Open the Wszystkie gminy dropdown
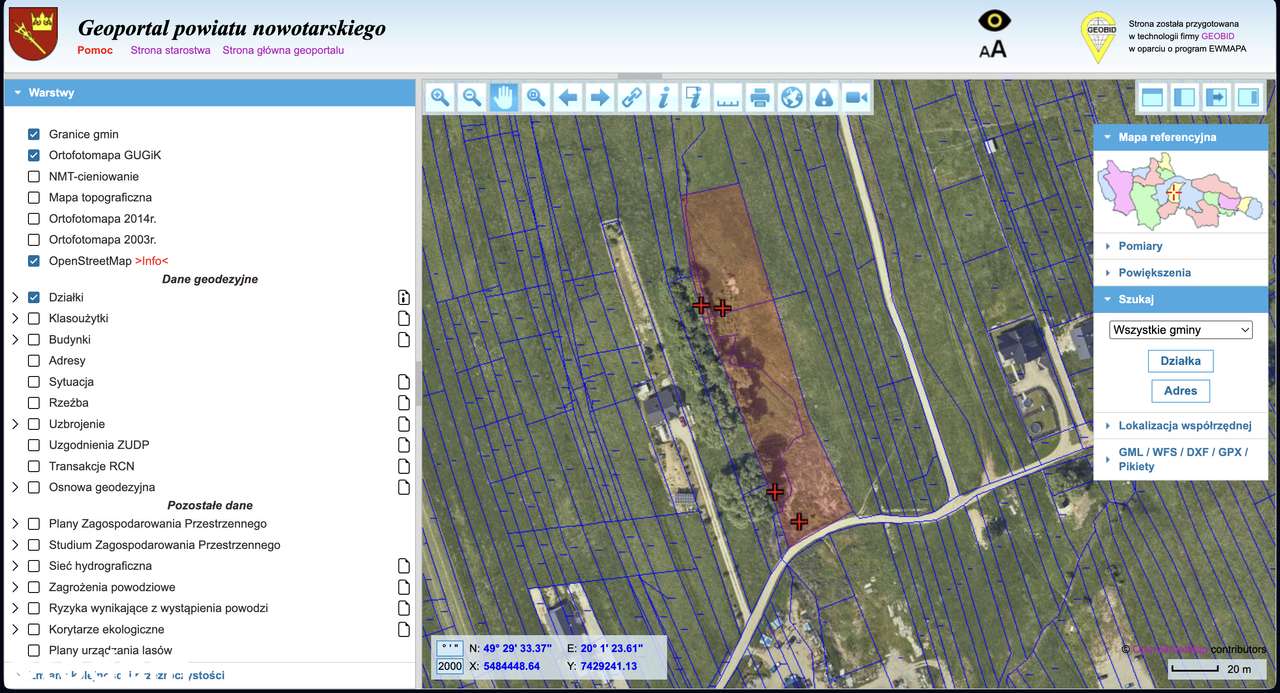Image resolution: width=1280 pixels, height=693 pixels. click(1181, 329)
